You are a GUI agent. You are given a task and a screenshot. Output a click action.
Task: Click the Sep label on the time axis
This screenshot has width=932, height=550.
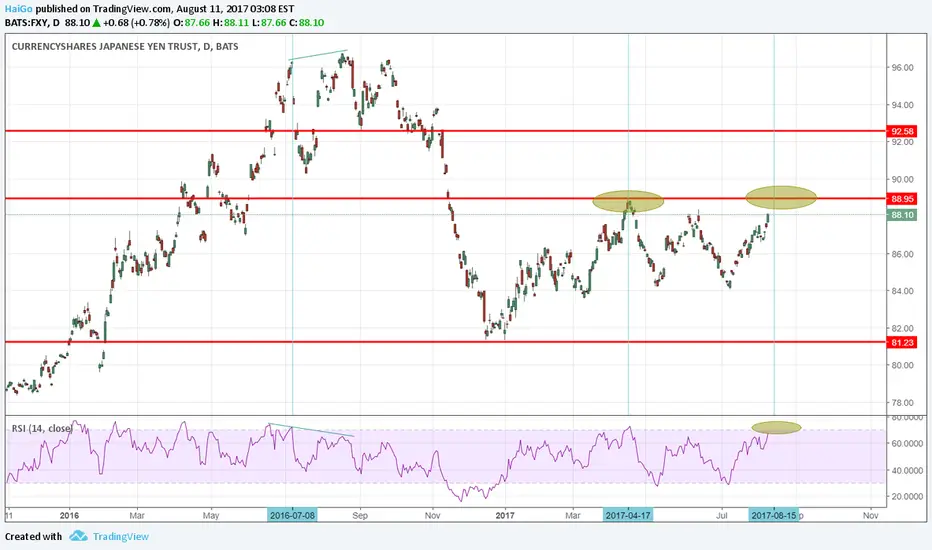click(x=360, y=516)
